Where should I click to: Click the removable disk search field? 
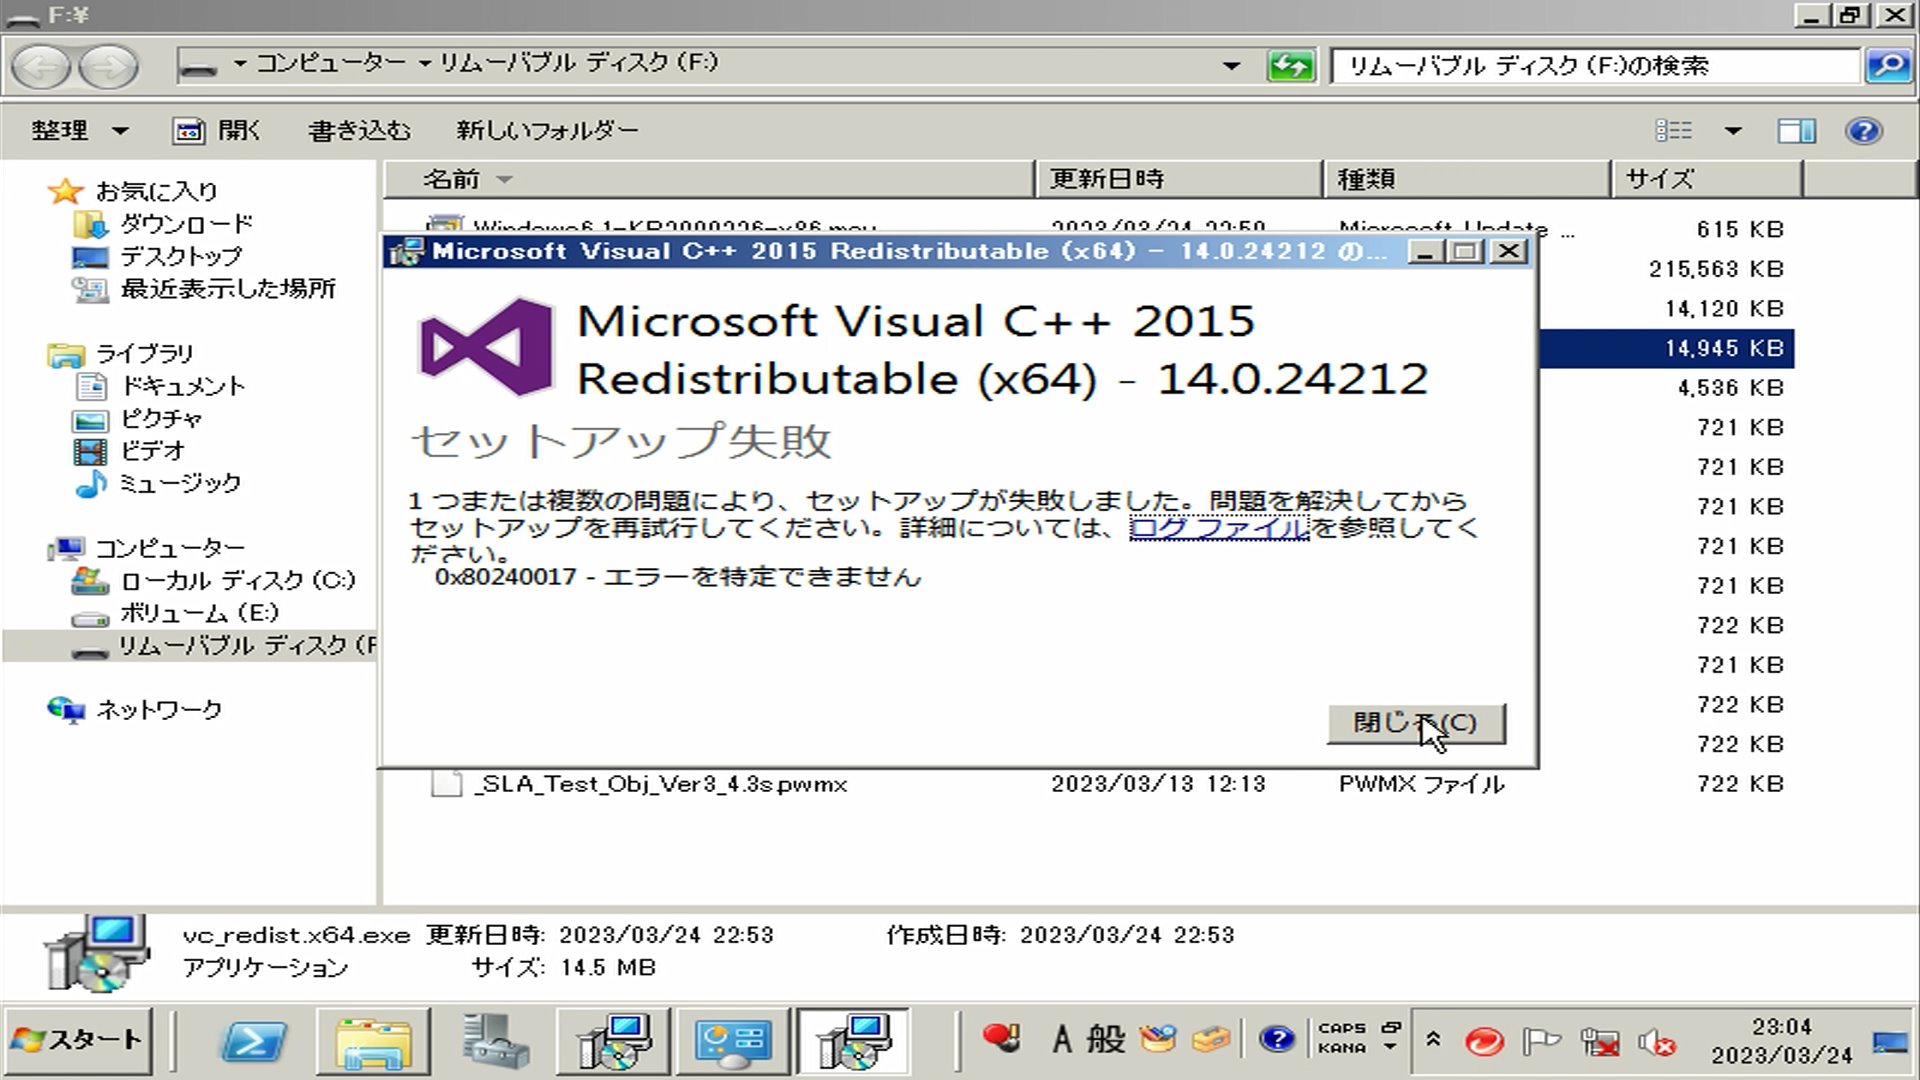(x=1596, y=66)
